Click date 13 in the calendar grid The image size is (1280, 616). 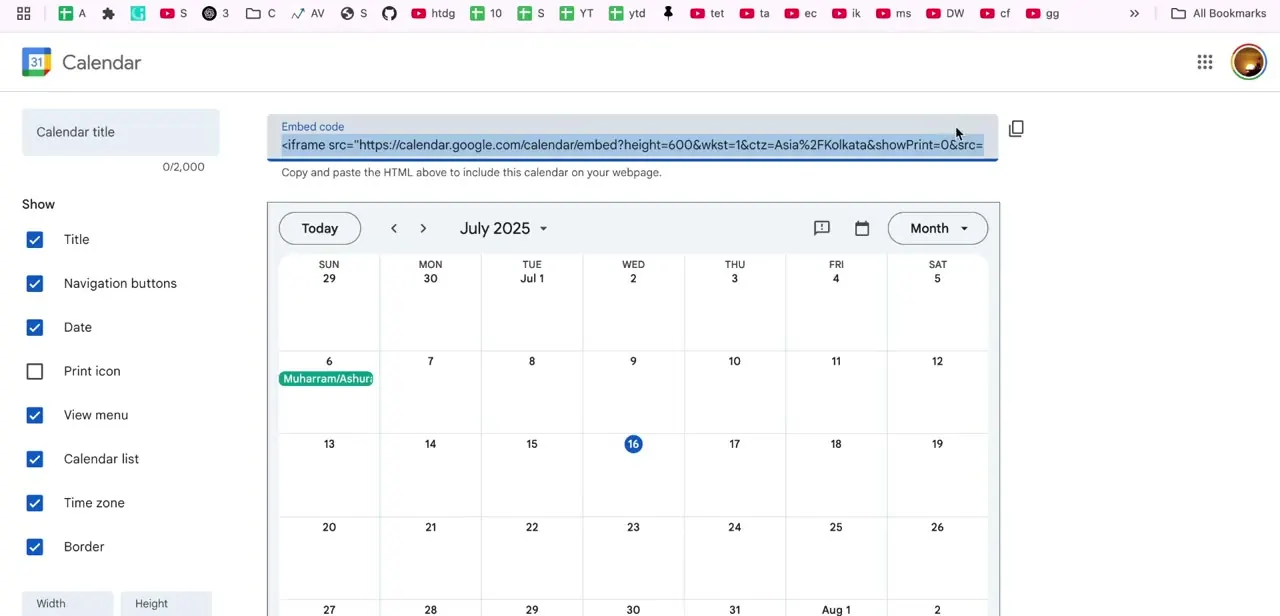coord(329,444)
